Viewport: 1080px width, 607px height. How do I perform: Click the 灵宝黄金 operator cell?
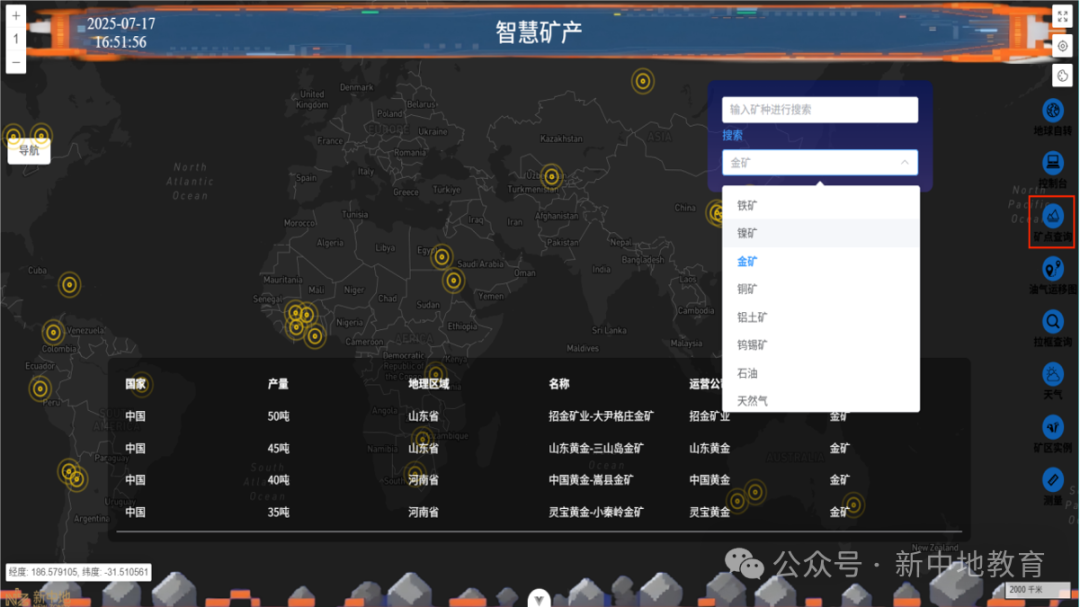click(709, 513)
